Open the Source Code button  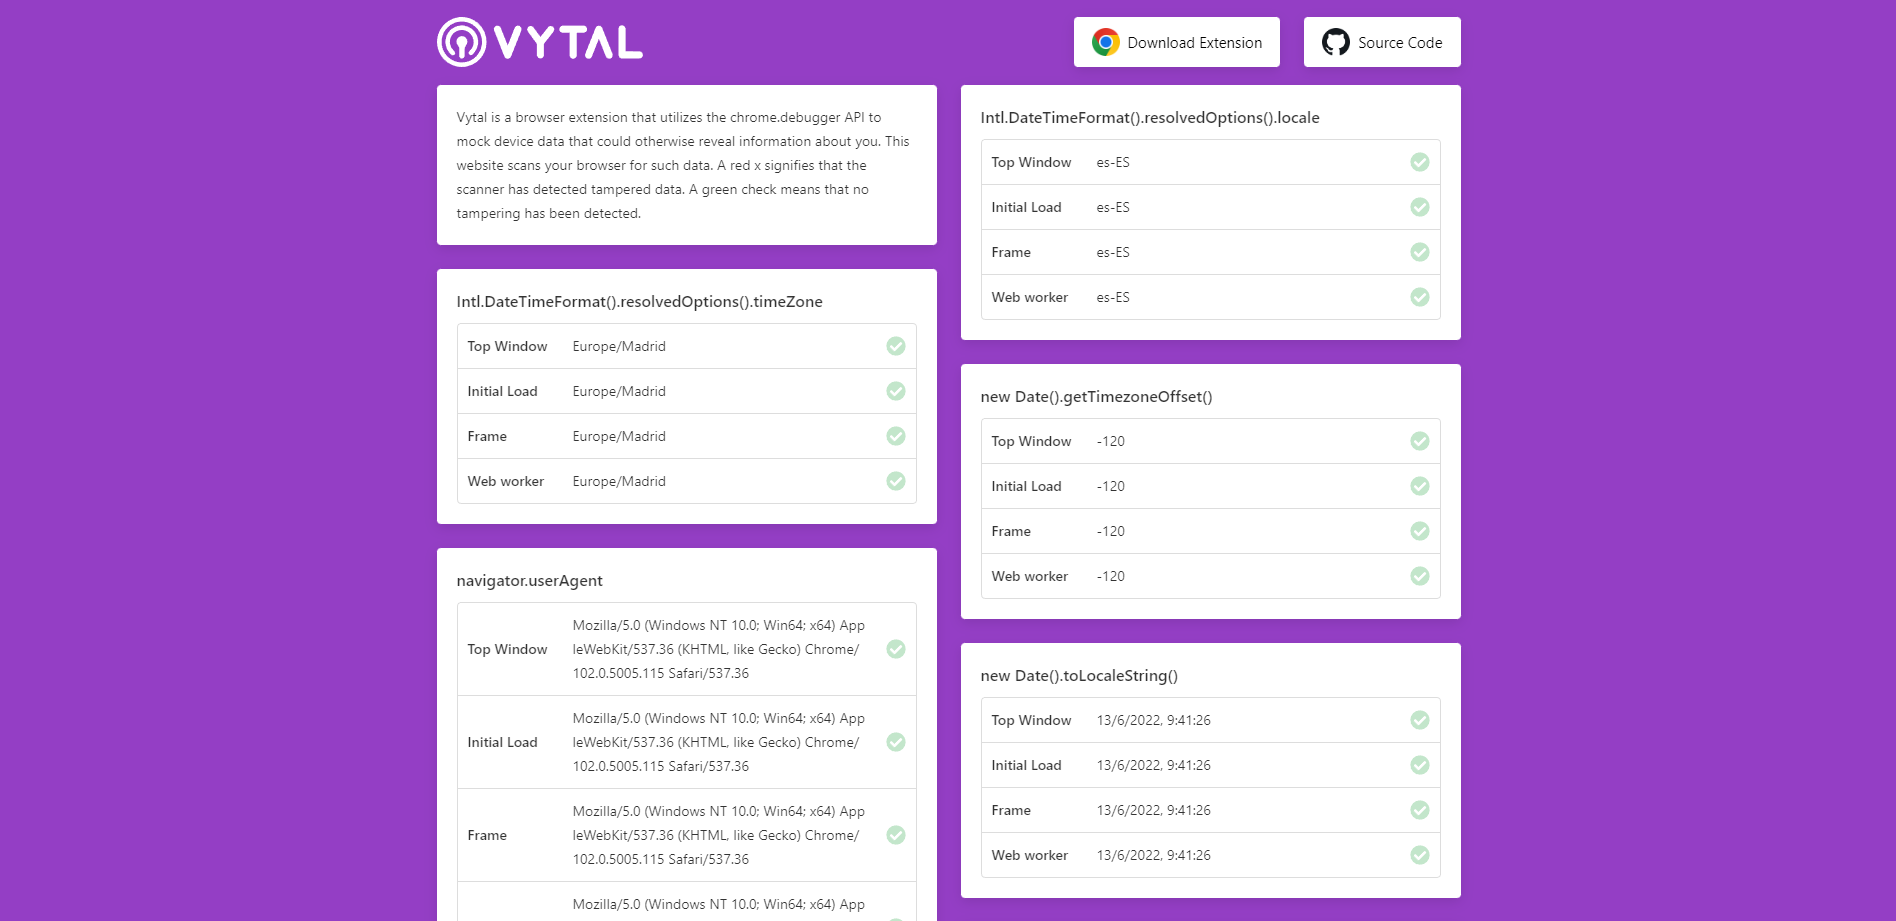(x=1382, y=42)
